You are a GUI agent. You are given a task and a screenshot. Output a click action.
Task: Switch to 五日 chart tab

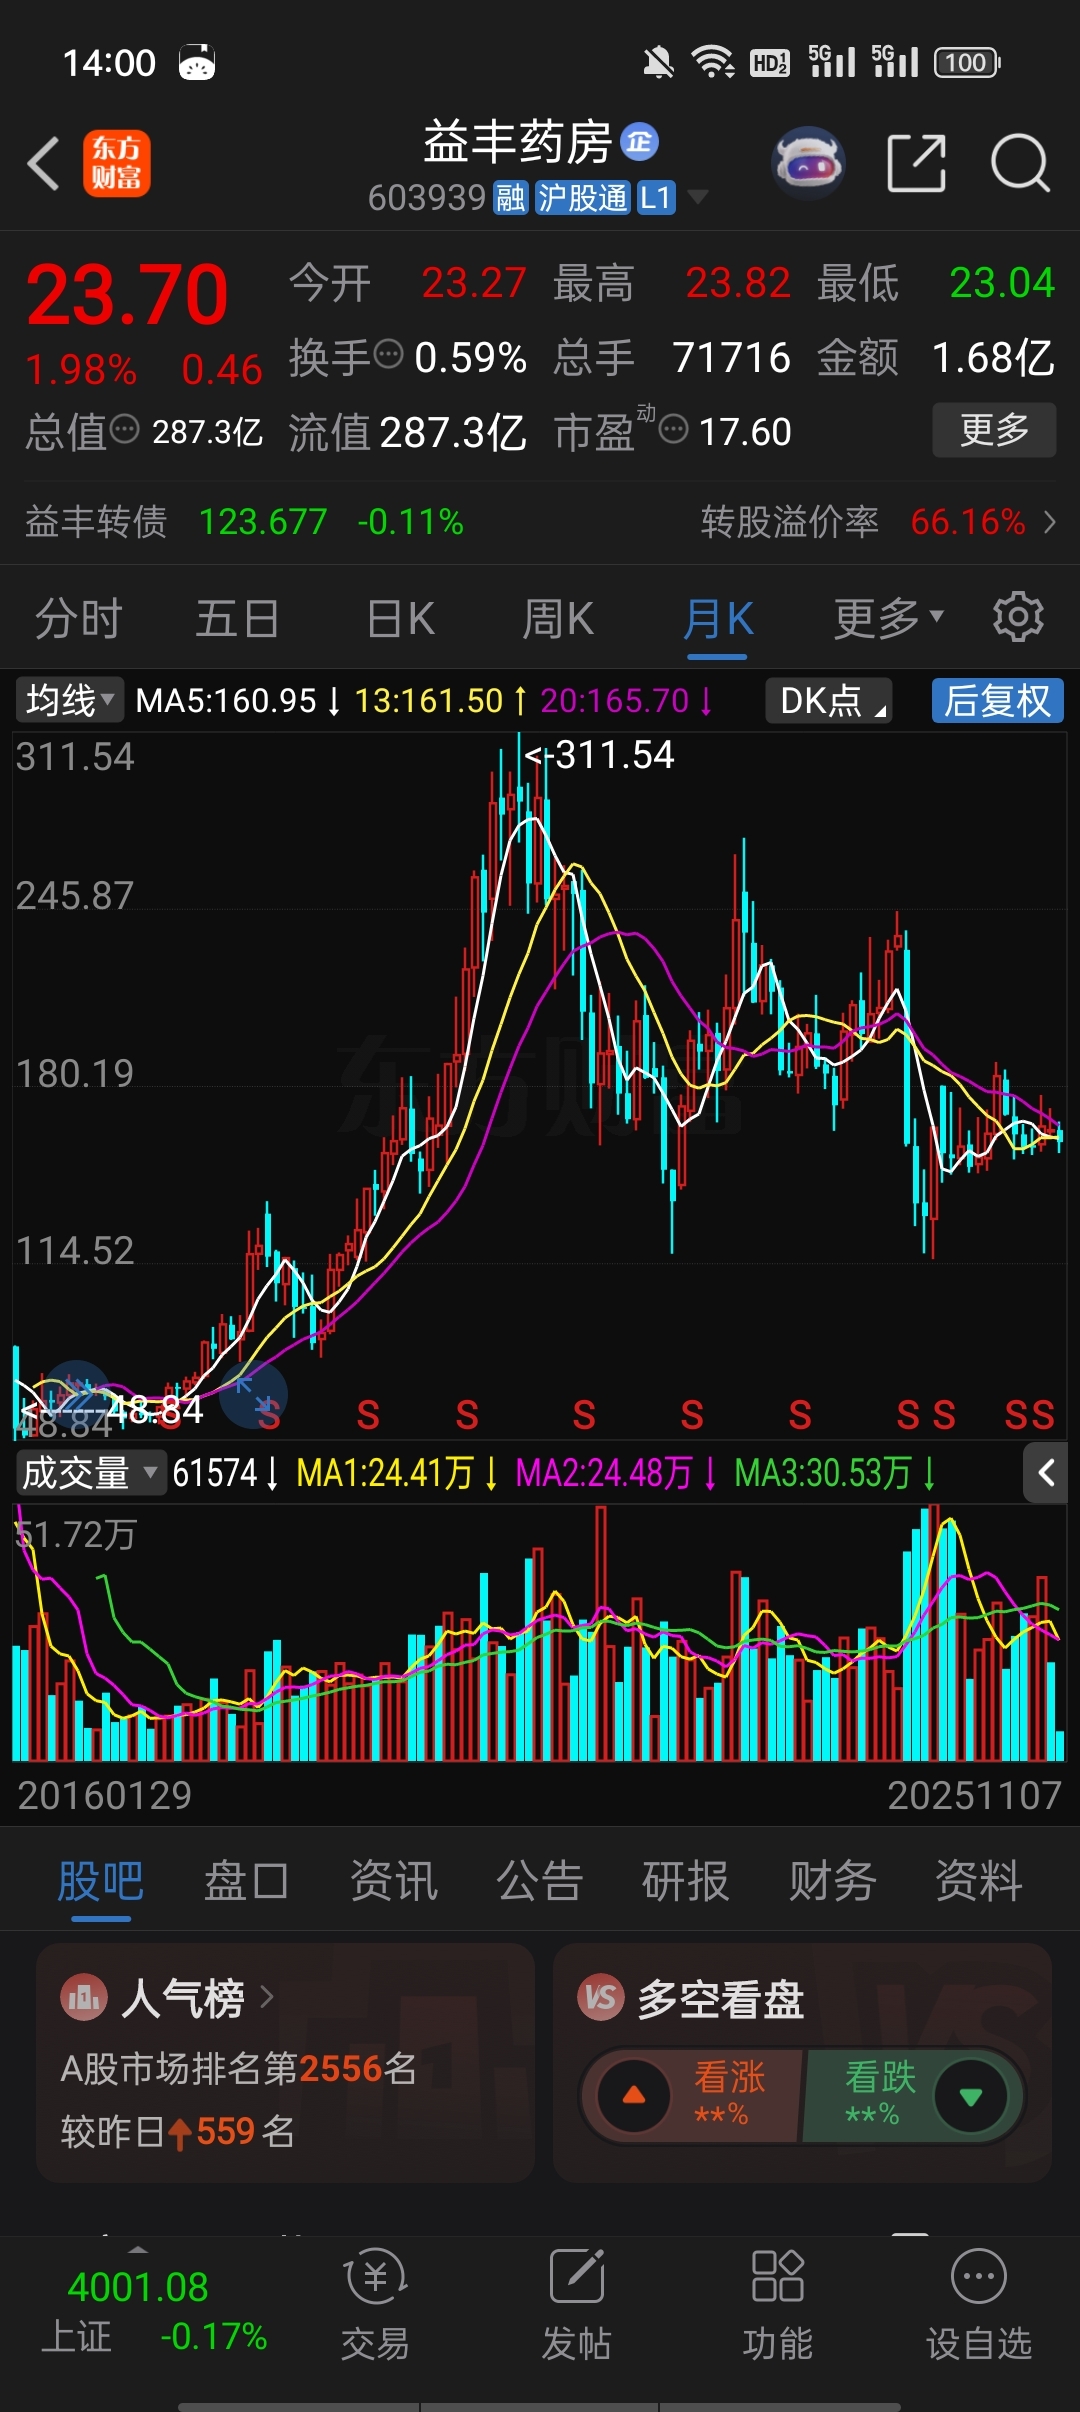237,618
